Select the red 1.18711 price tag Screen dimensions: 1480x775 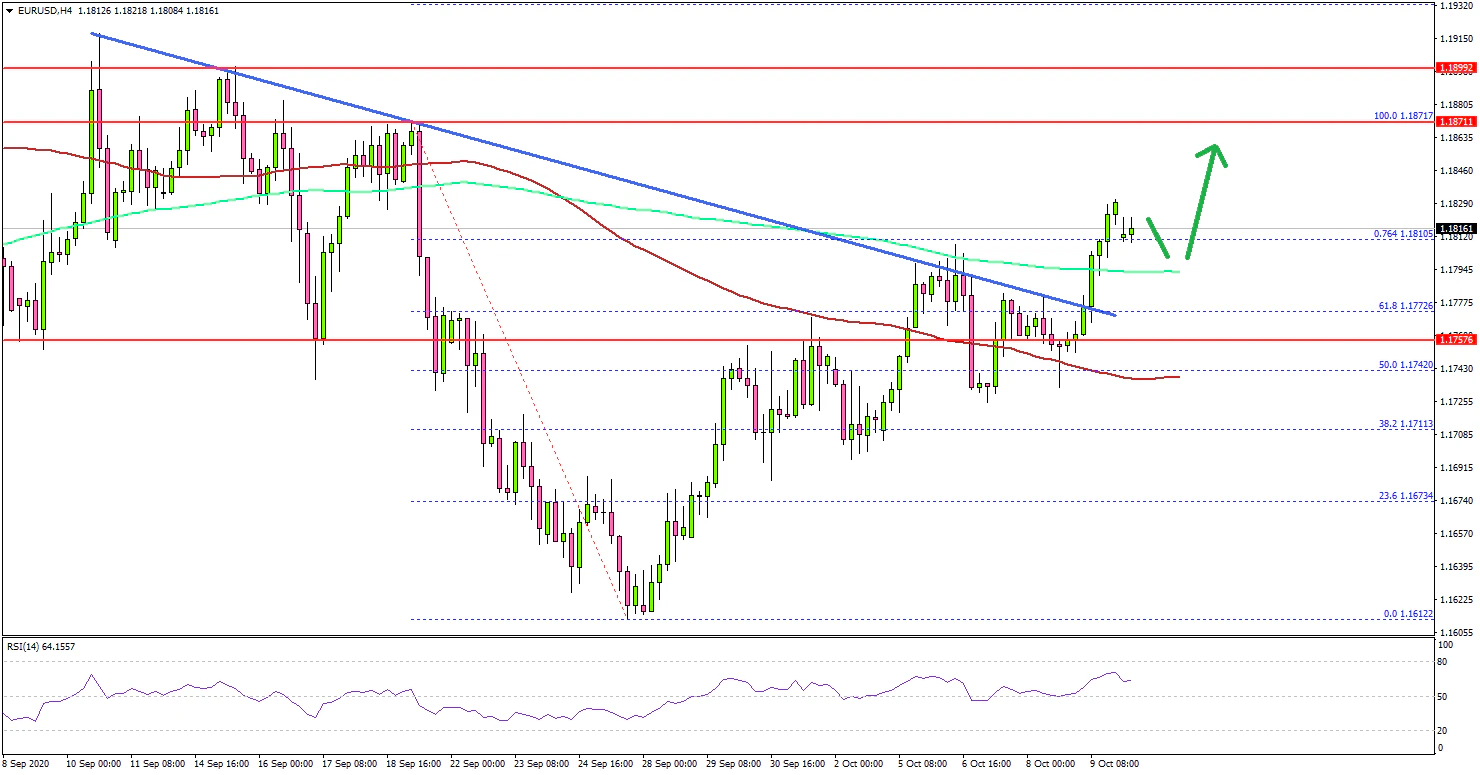pyautogui.click(x=1456, y=121)
